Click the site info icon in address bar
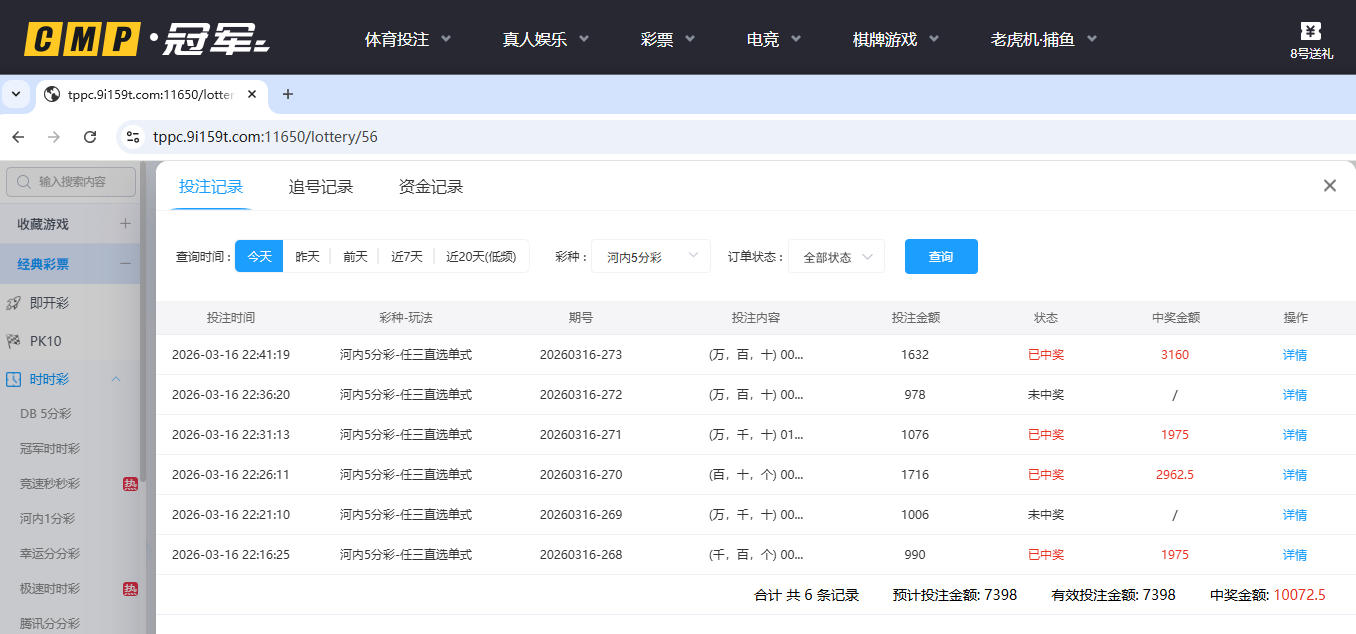The width and height of the screenshot is (1356, 634). (x=133, y=137)
